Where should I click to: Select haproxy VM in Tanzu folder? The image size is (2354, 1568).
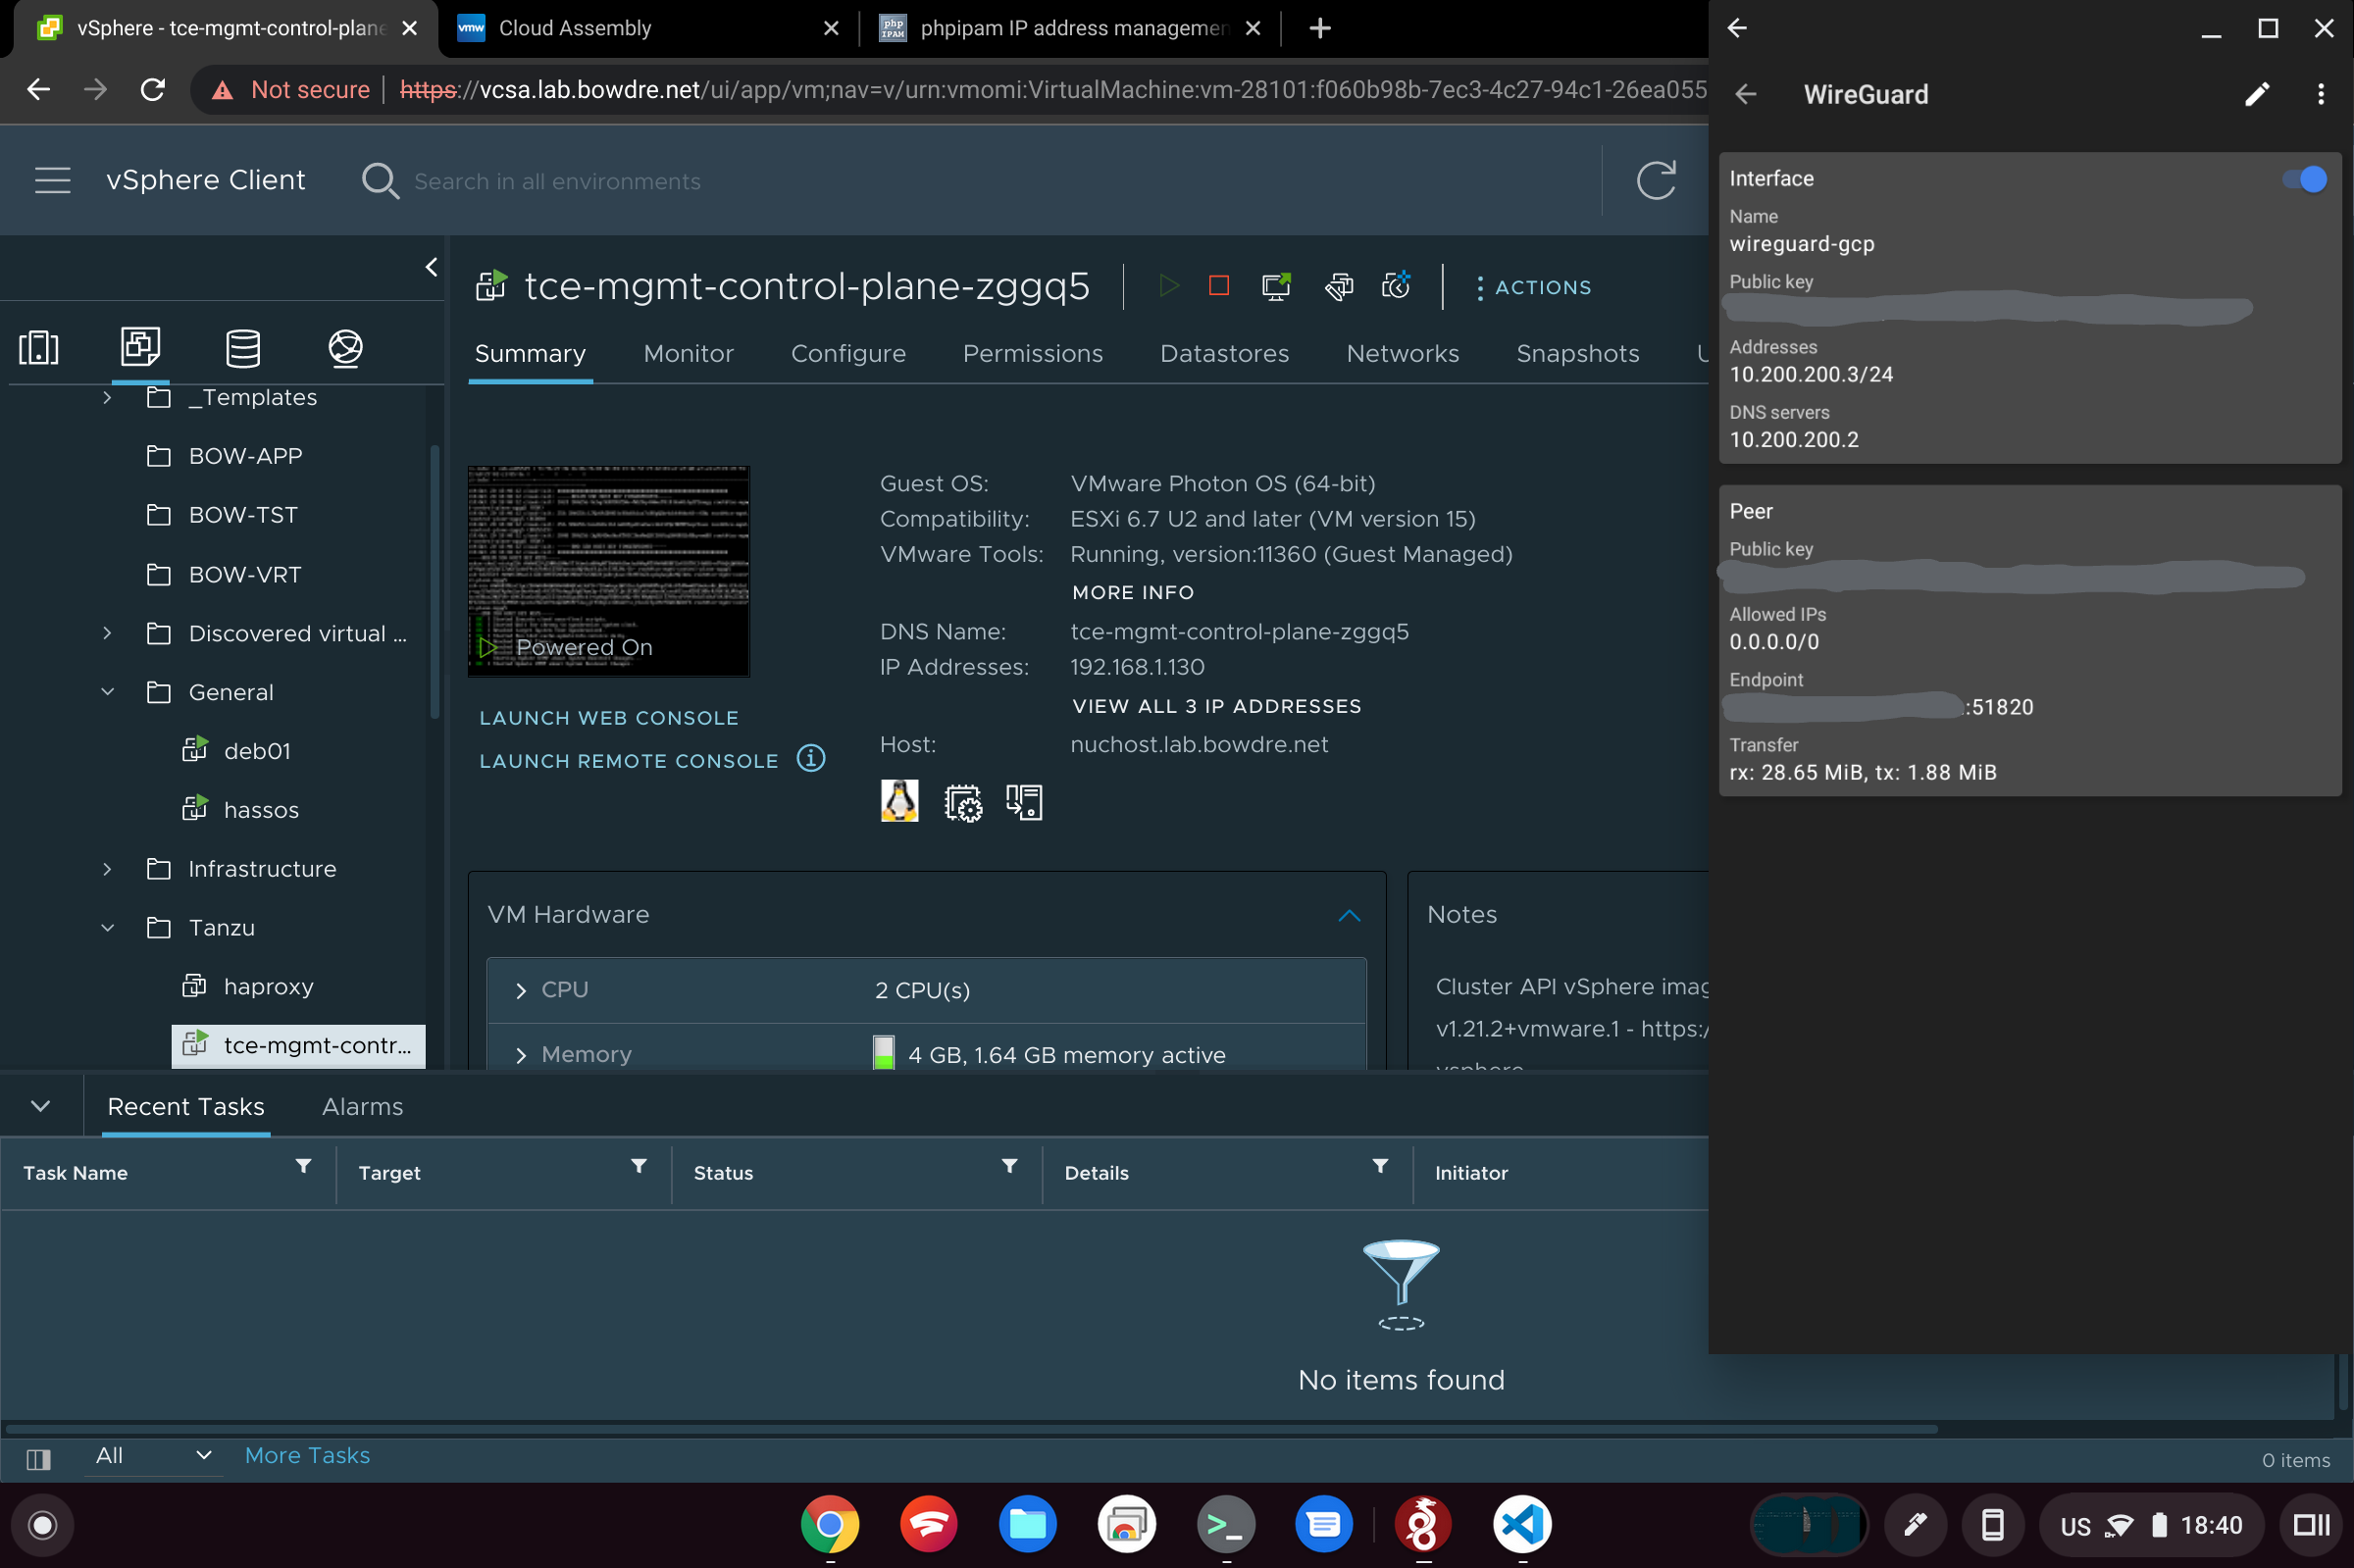pos(268,987)
